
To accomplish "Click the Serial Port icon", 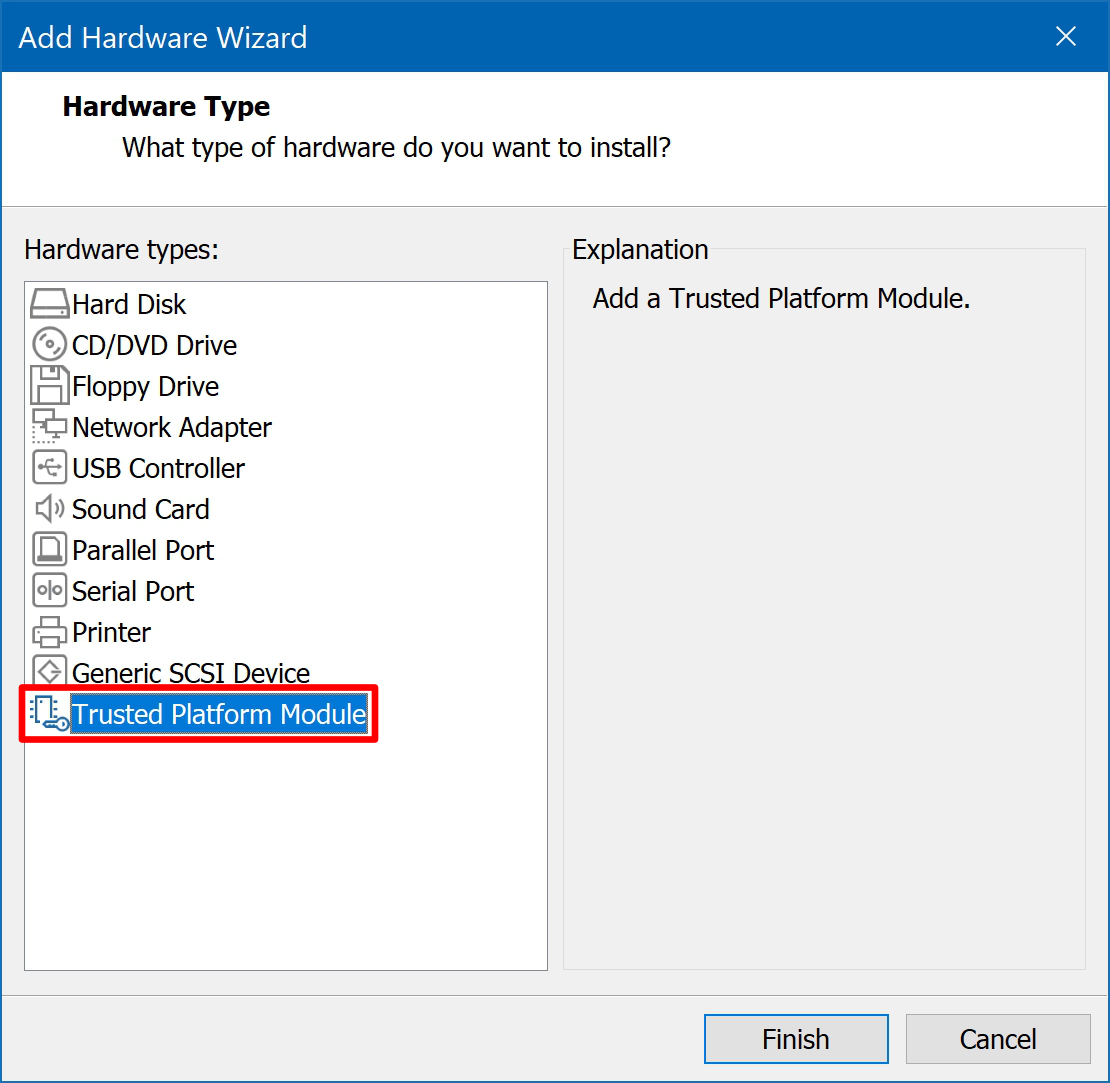I will (50, 591).
